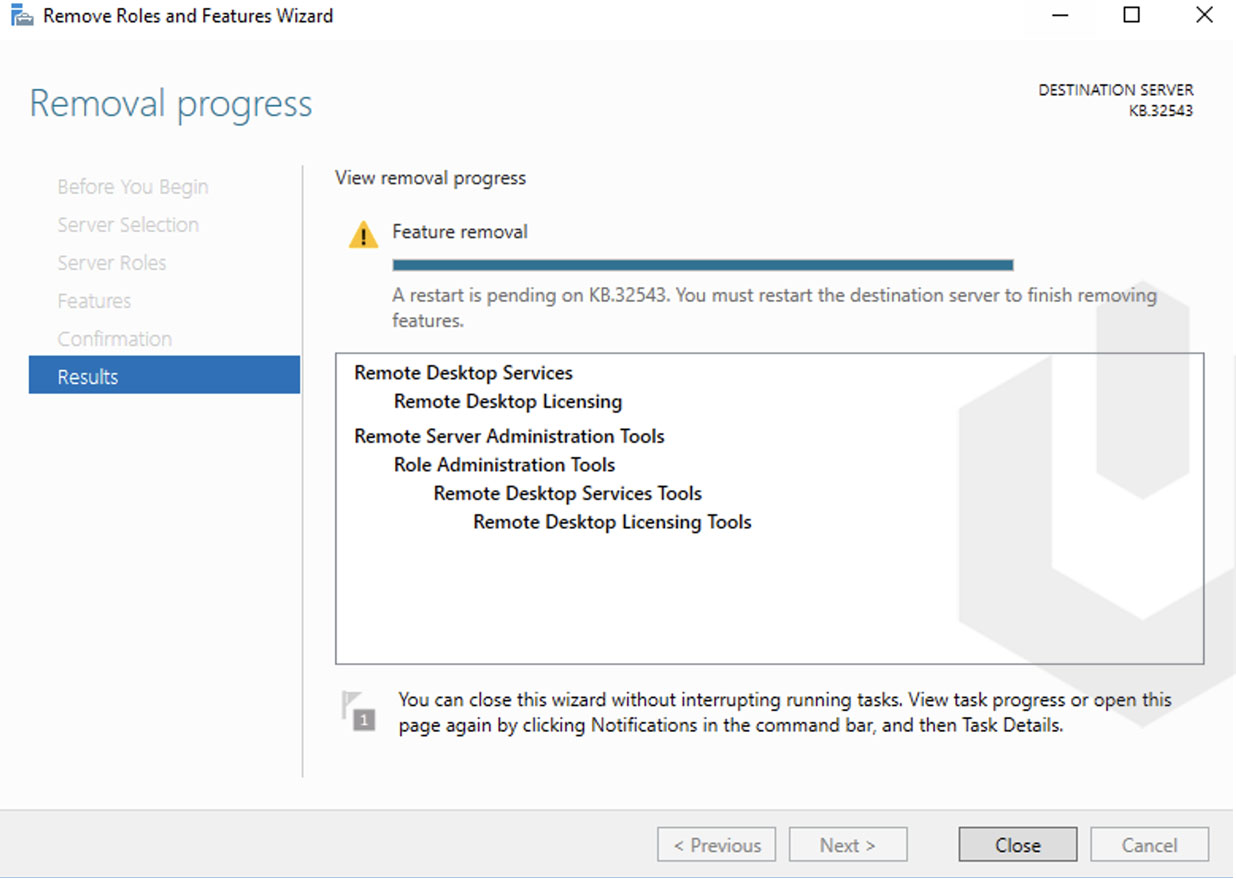Image resolution: width=1236 pixels, height=879 pixels.
Task: Select Remote Desktop Licensing entry
Action: pyautogui.click(x=507, y=401)
